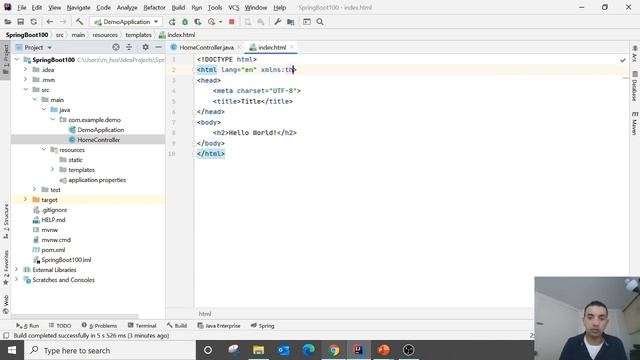Open the Maven side panel
640x360 pixels.
pos(634,123)
